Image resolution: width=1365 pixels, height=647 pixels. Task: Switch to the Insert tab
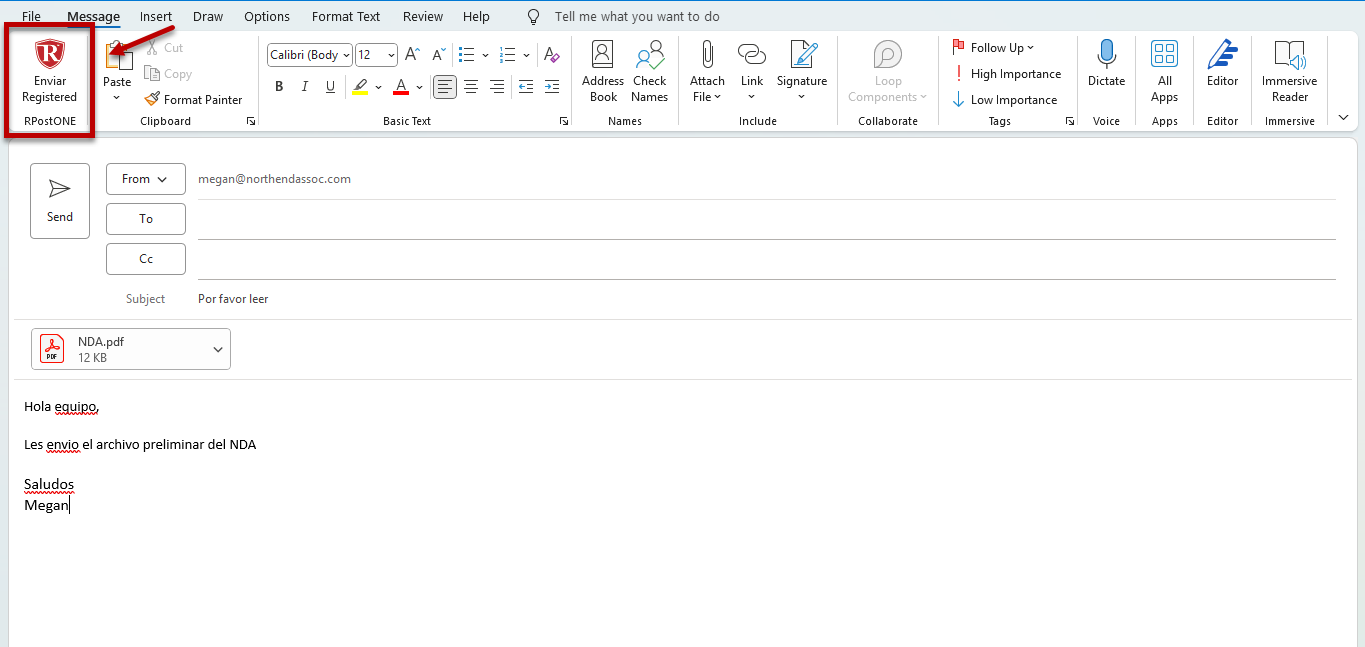(x=156, y=16)
